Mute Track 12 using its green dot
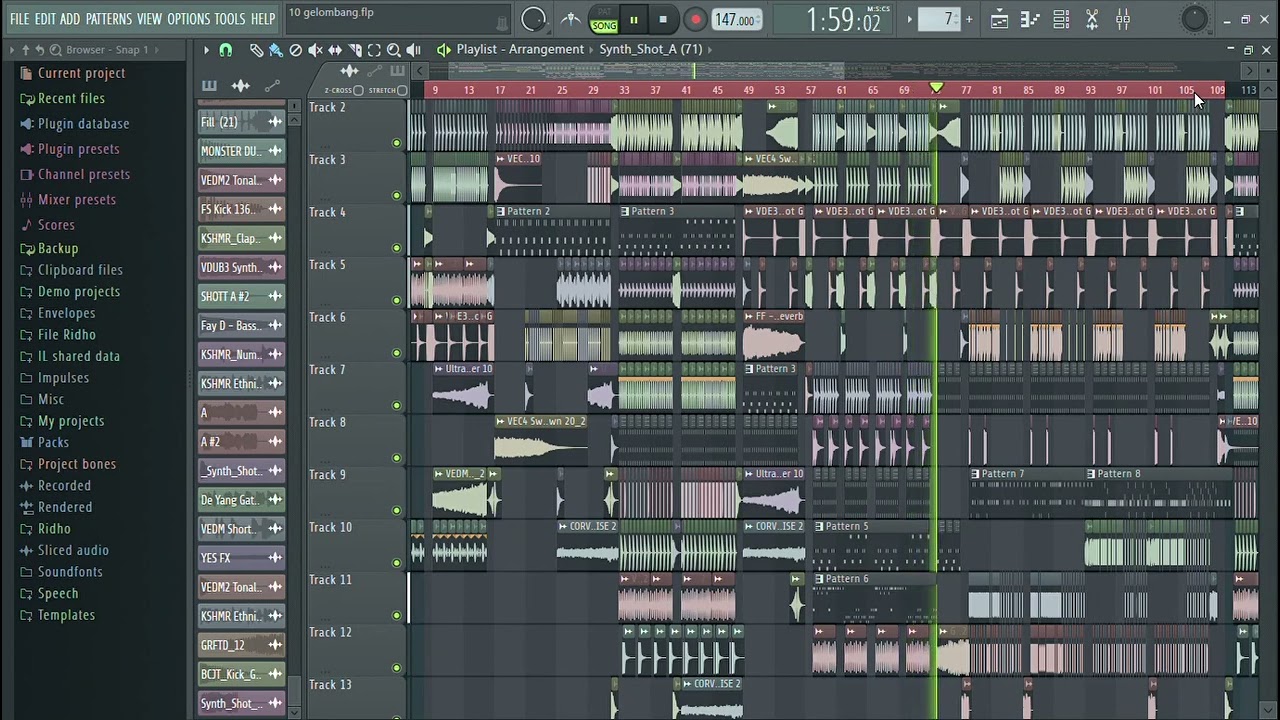This screenshot has width=1280, height=720. pos(397,668)
